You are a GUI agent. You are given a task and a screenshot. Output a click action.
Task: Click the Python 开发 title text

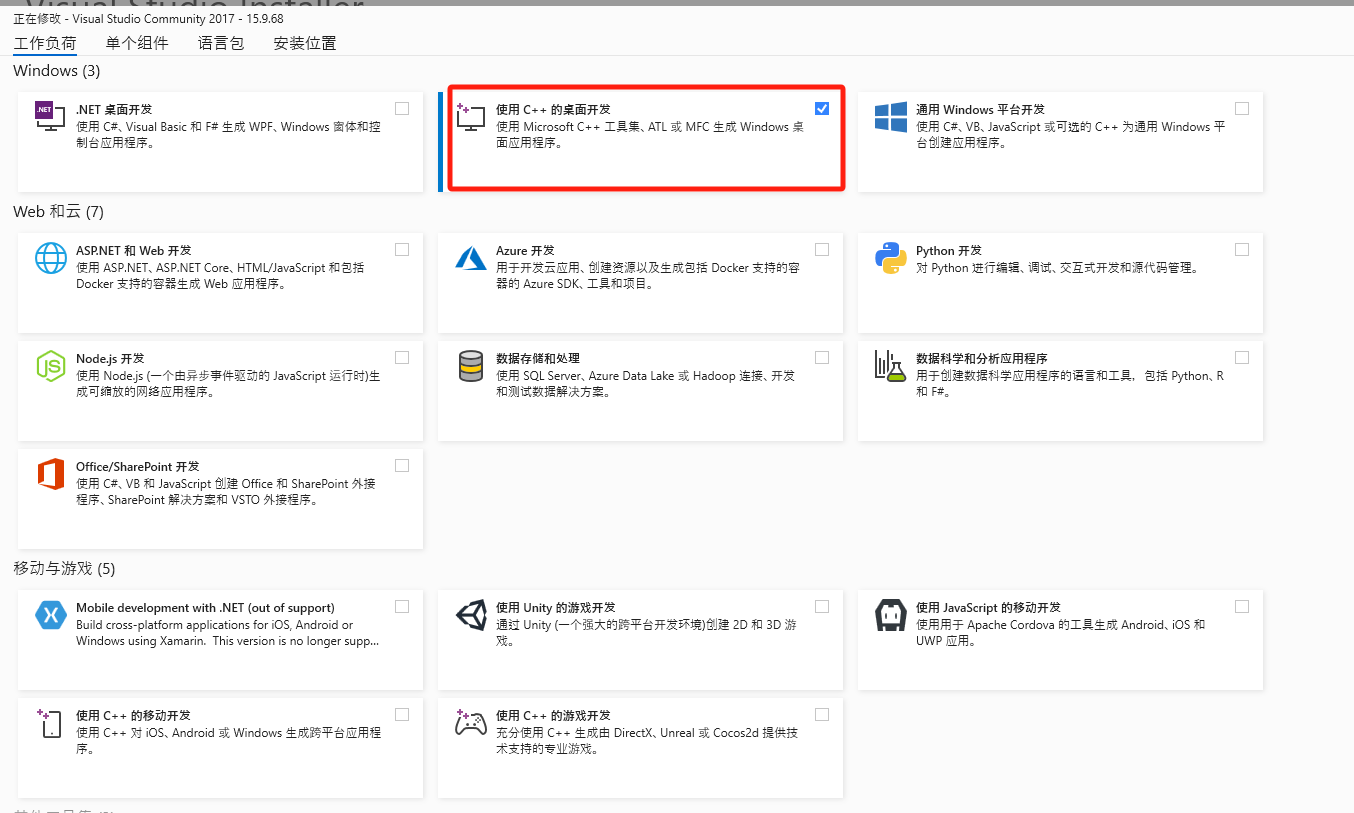tap(949, 250)
